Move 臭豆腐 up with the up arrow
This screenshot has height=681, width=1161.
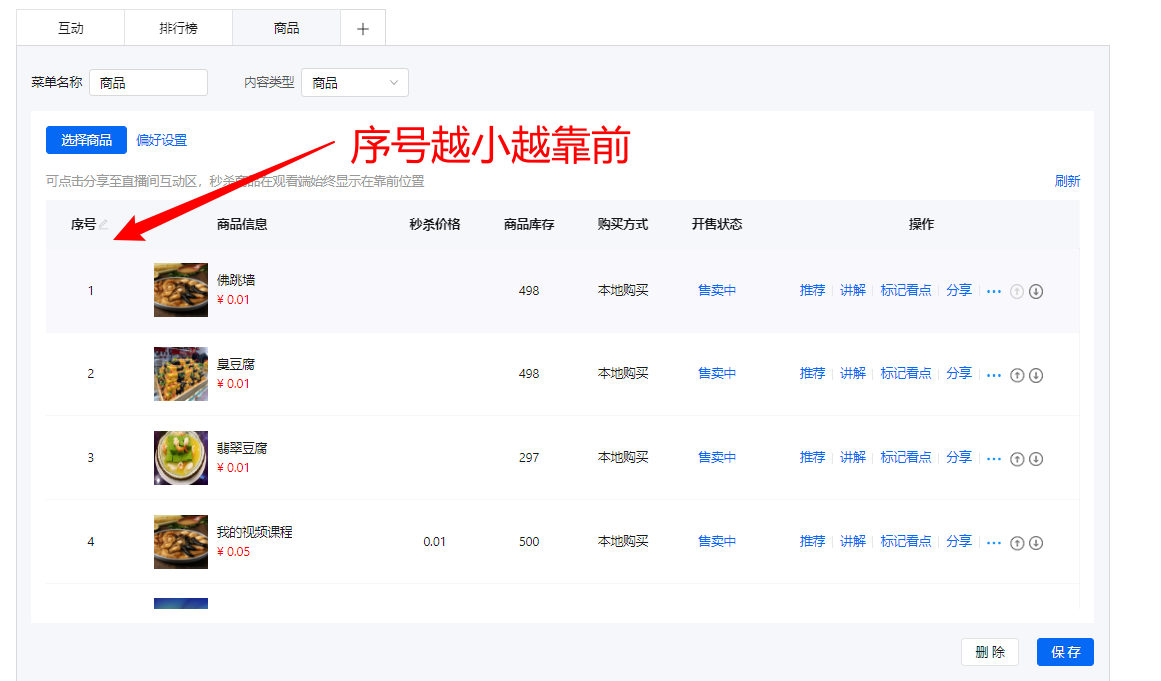point(1017,376)
